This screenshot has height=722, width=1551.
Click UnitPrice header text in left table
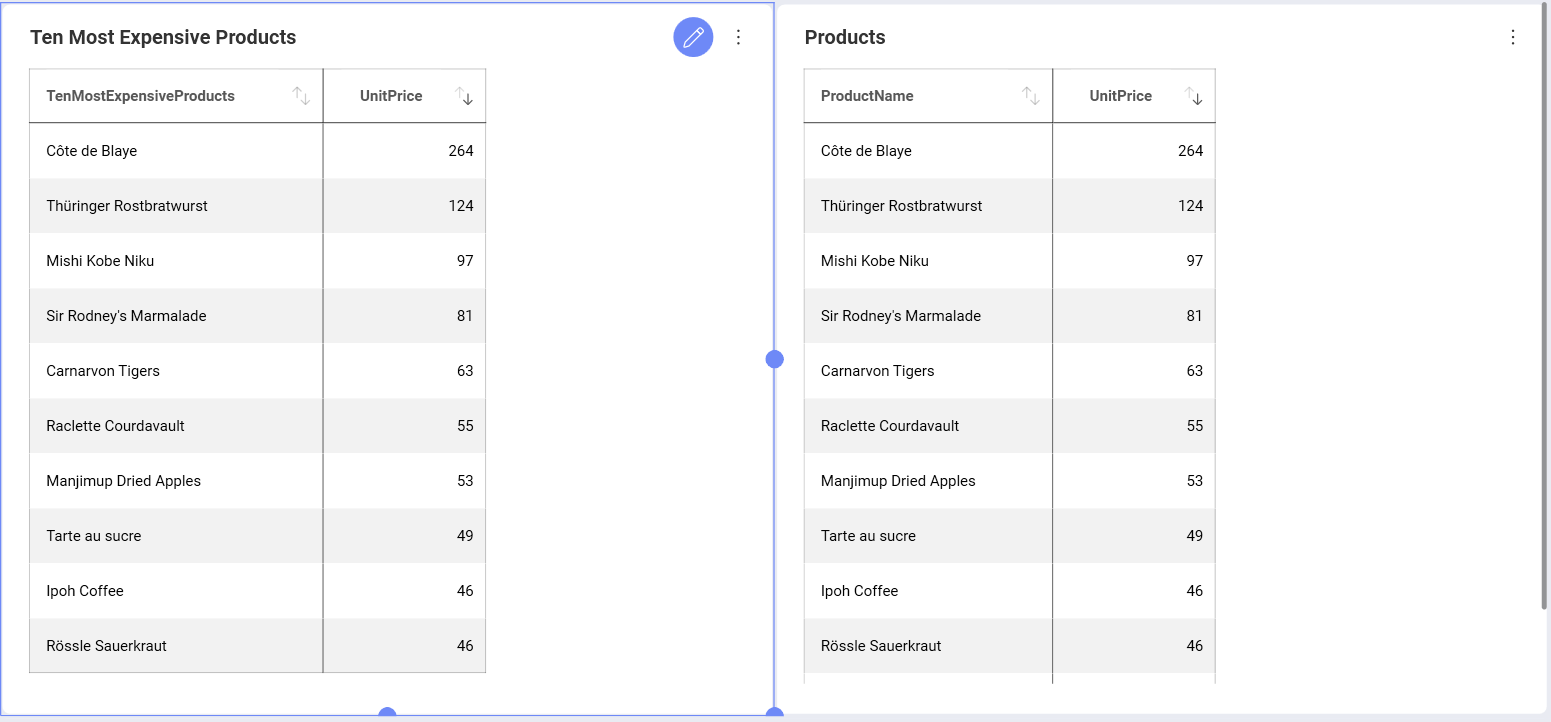point(391,96)
